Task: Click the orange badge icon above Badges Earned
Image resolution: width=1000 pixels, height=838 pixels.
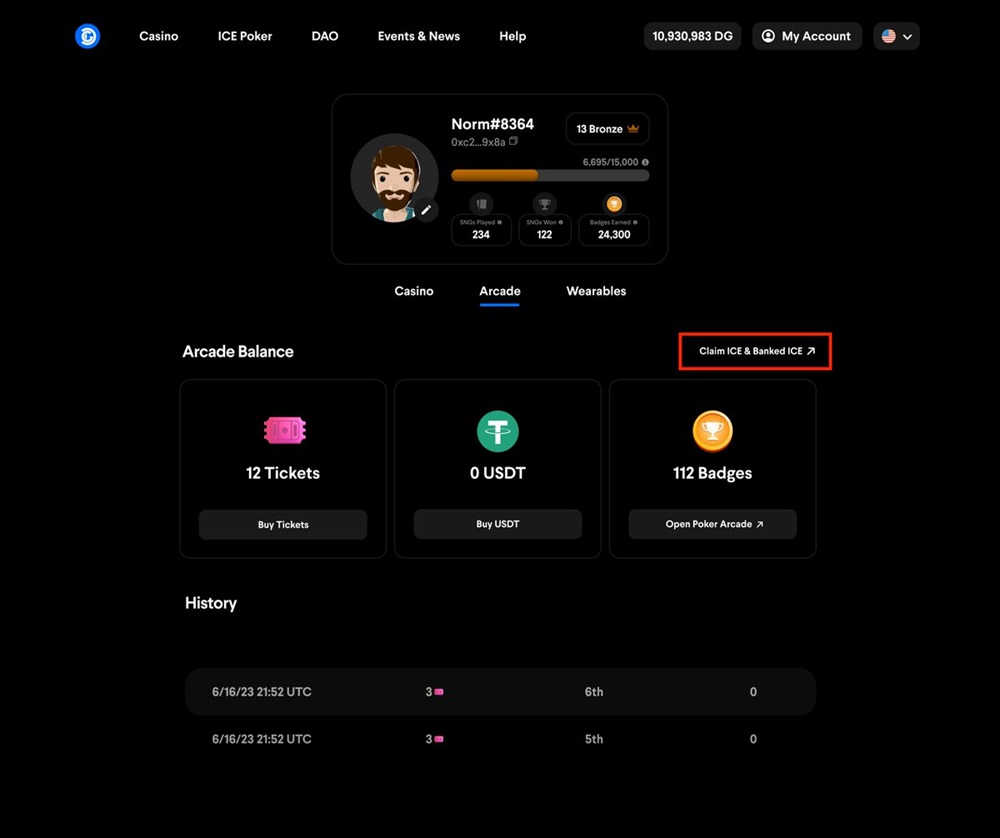Action: 614,203
